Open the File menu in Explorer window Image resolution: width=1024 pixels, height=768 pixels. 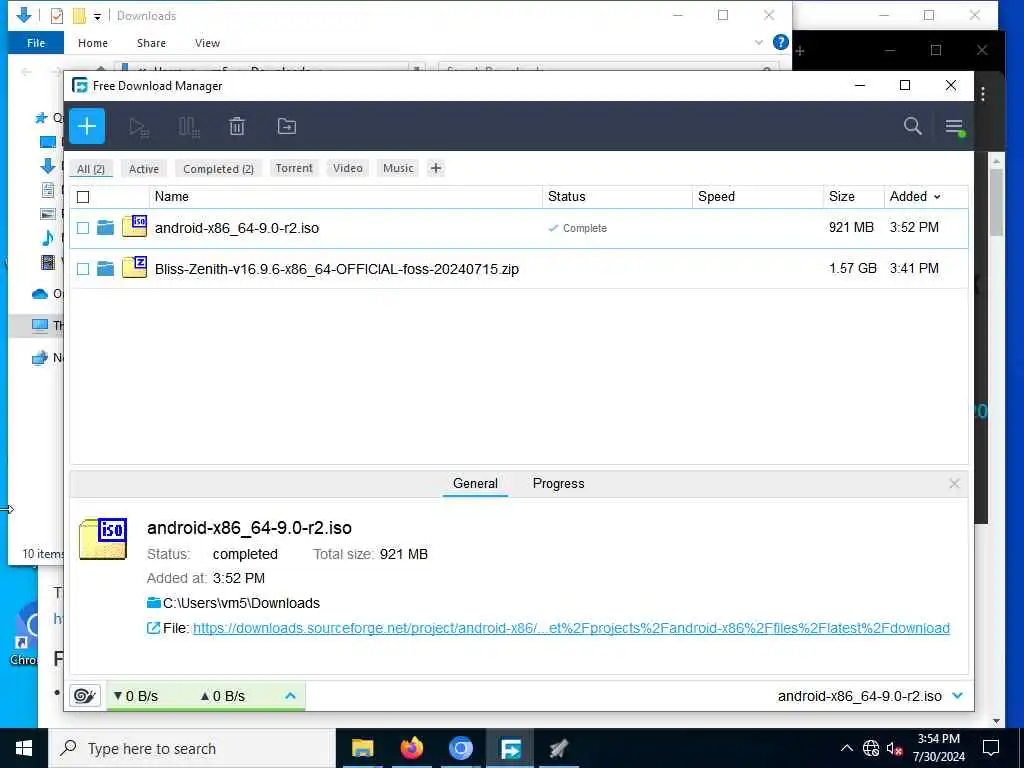[x=36, y=42]
